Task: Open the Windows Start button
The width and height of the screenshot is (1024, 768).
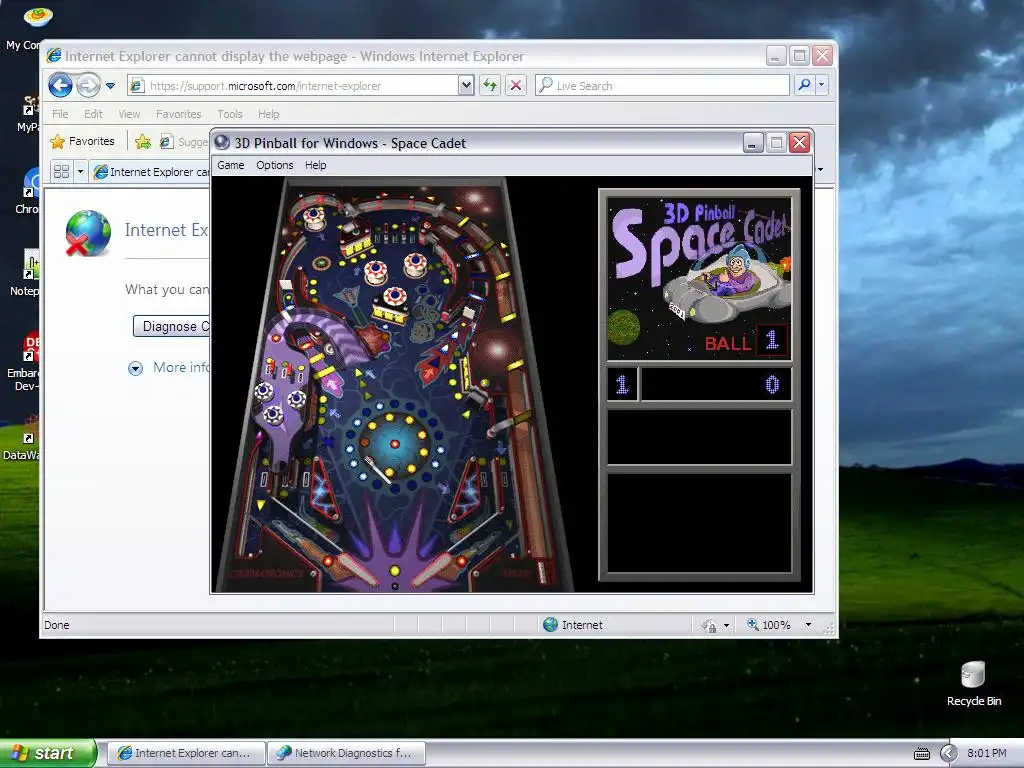Action: click(48, 753)
